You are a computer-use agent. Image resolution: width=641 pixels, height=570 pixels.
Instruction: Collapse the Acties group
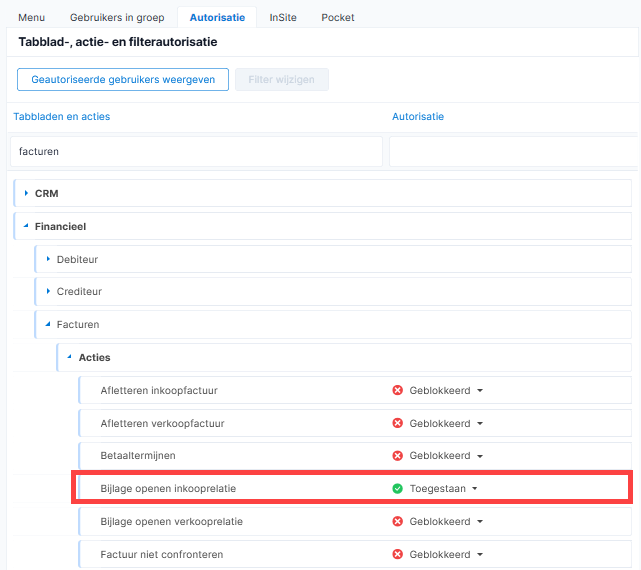pyautogui.click(x=70, y=357)
